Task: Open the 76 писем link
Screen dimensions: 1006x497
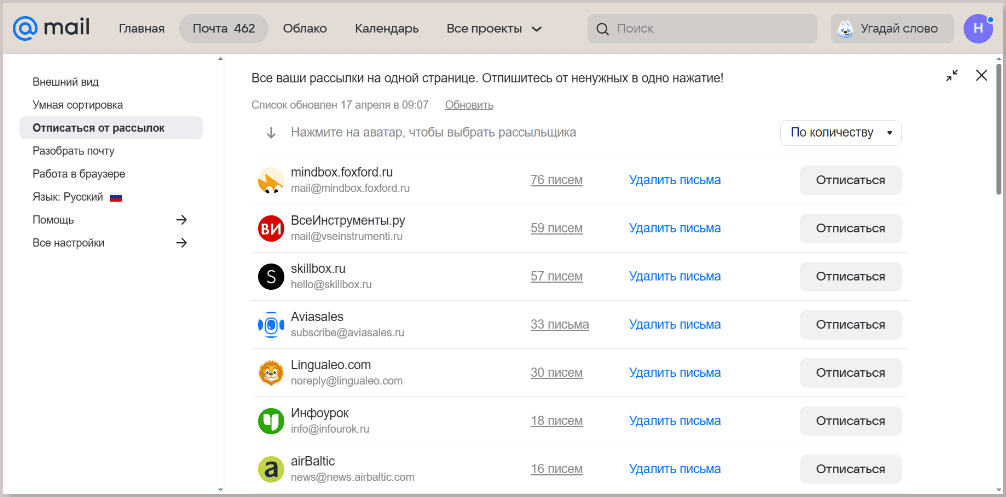Action: [556, 180]
